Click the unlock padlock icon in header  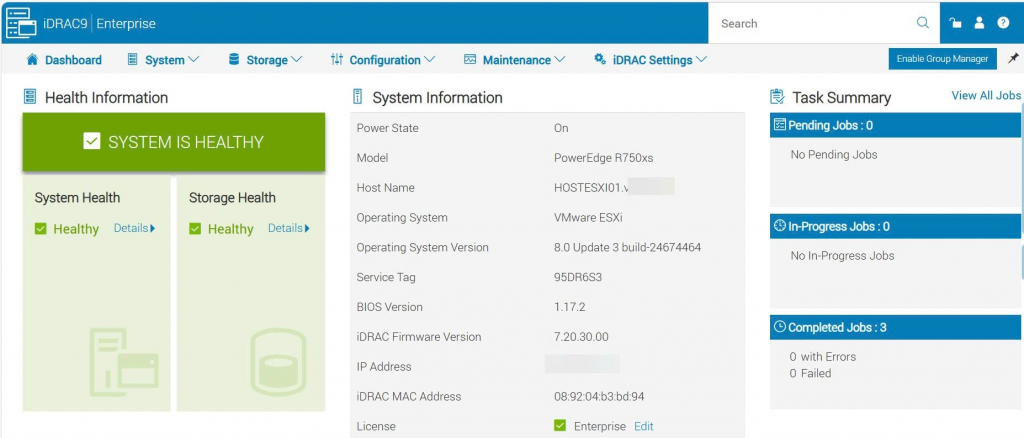955,23
